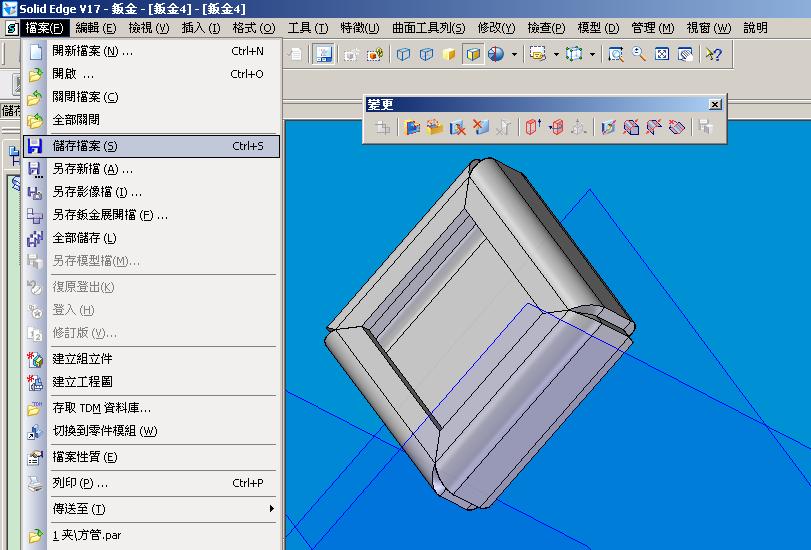Select 全部儲存 (L) menu entry
This screenshot has height=550, width=811.
(151, 238)
